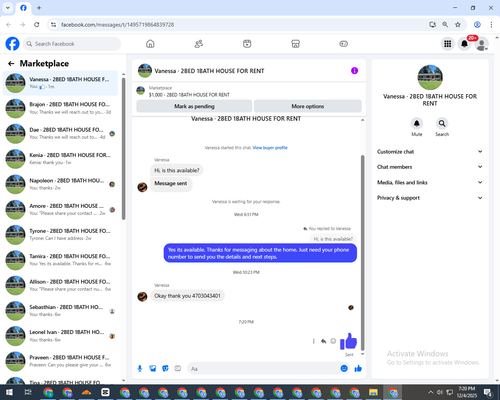Open the Windows Start menu
Screen dimensions: 500x400
click(9, 392)
